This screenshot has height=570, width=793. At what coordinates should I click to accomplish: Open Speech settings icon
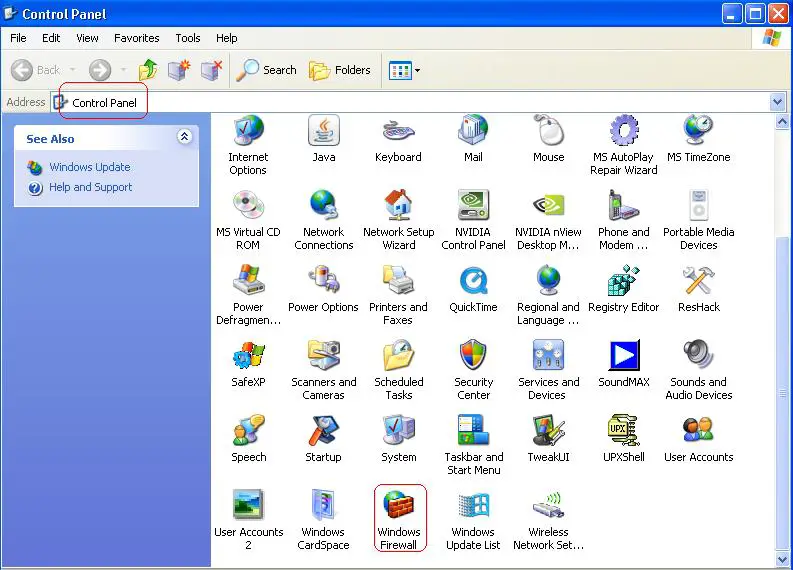(x=248, y=439)
